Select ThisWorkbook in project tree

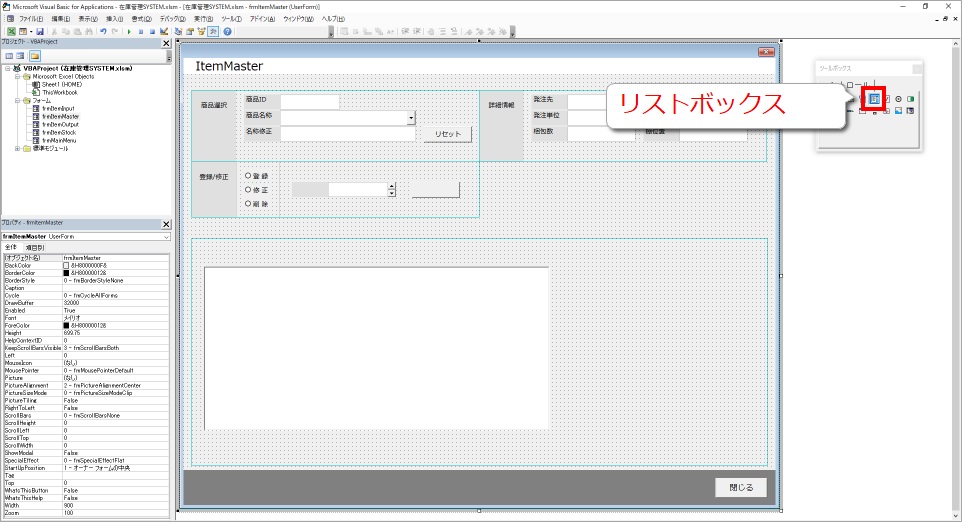click(x=60, y=93)
